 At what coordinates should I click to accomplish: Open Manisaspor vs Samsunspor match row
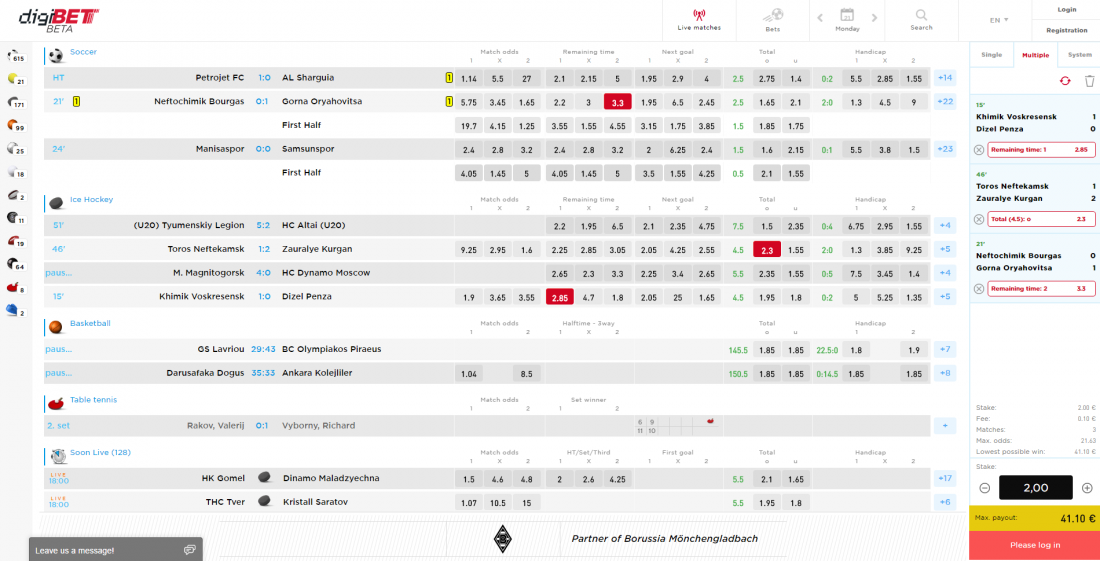[487, 149]
